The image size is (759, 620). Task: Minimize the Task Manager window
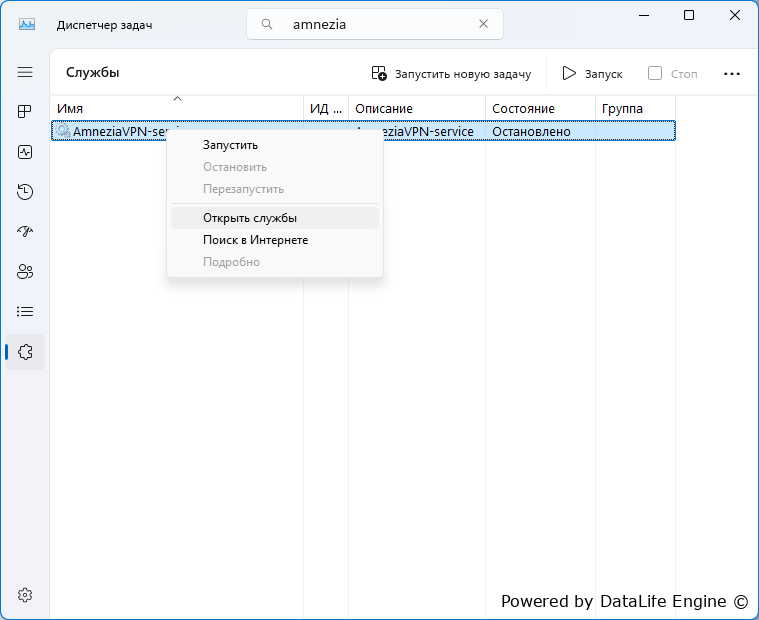pos(644,15)
